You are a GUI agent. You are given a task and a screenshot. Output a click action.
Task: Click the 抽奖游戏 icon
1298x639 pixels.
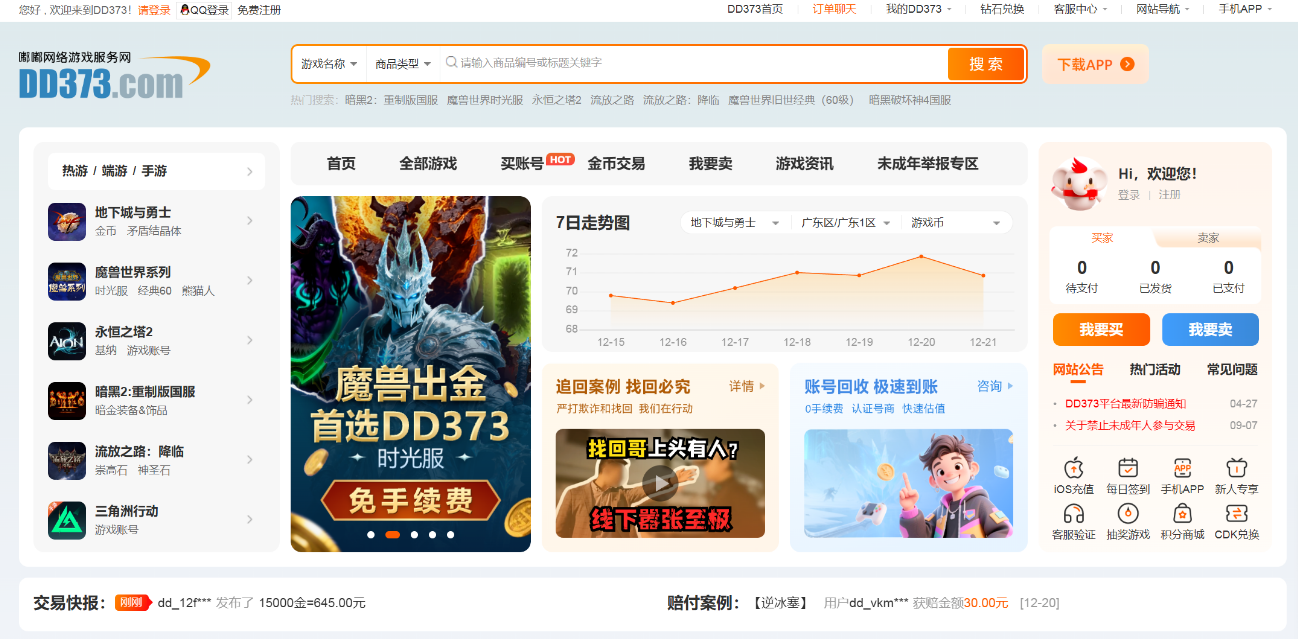point(1129,516)
